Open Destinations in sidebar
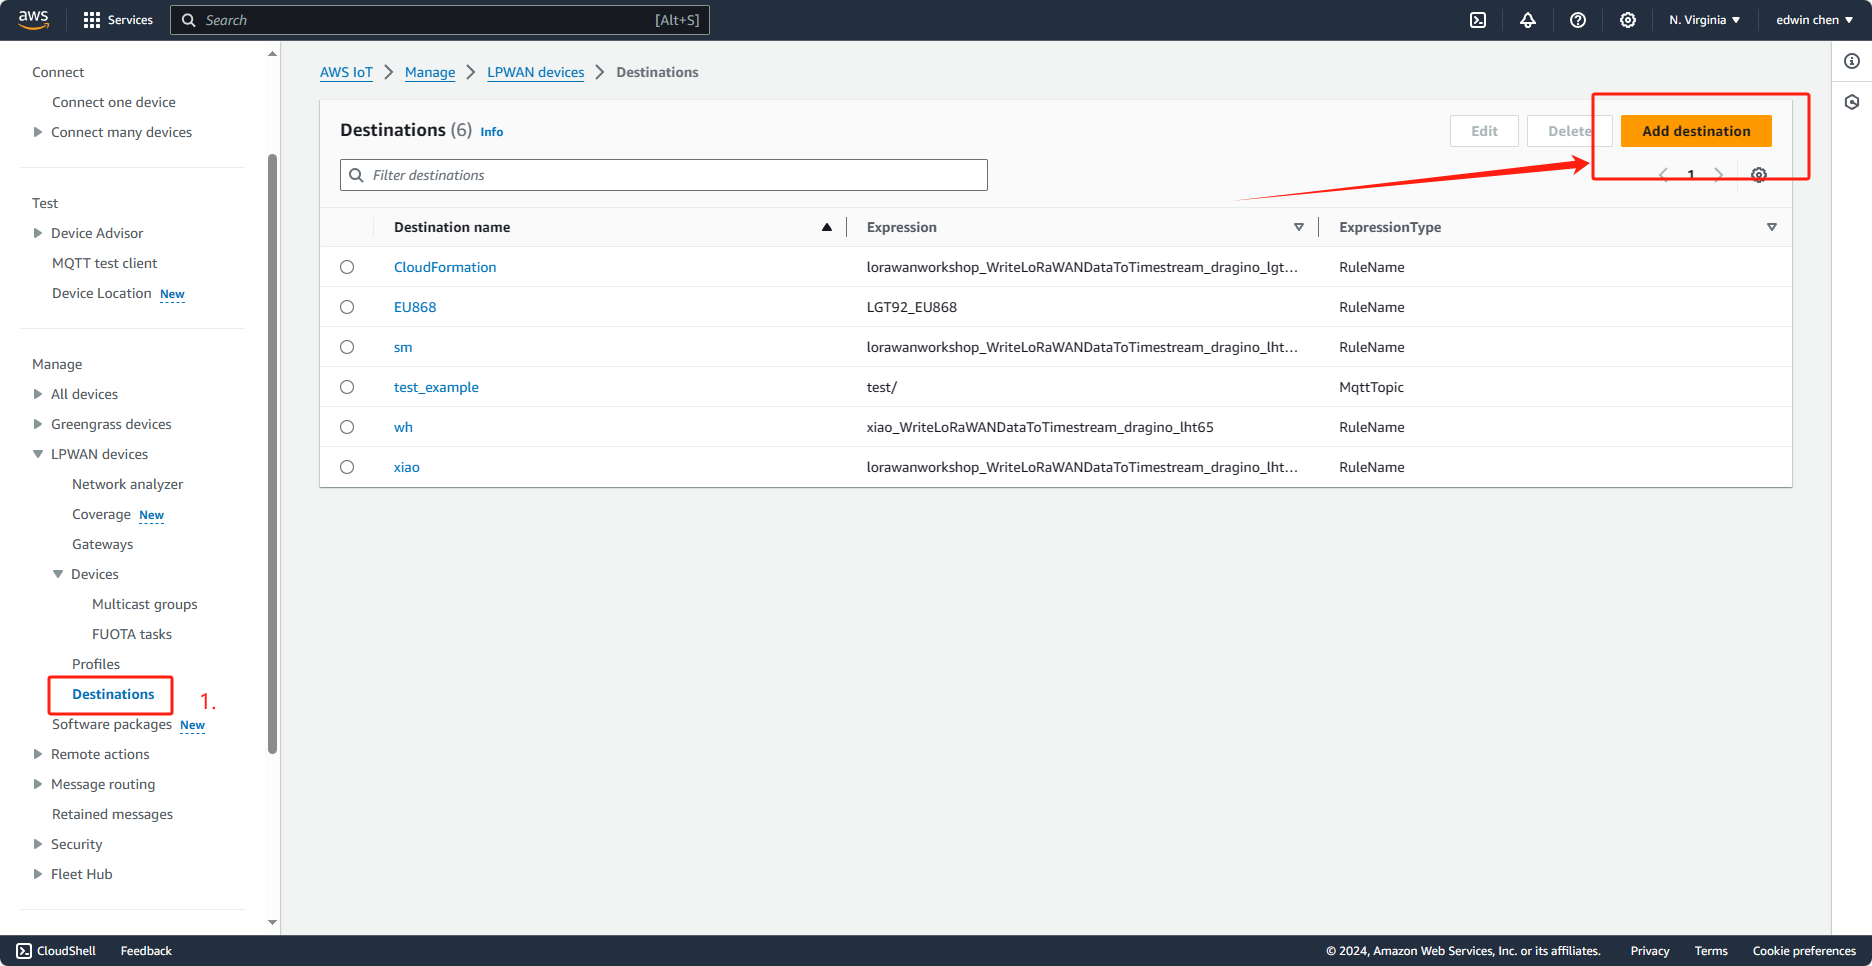Screen dimensions: 1872x966 113,694
